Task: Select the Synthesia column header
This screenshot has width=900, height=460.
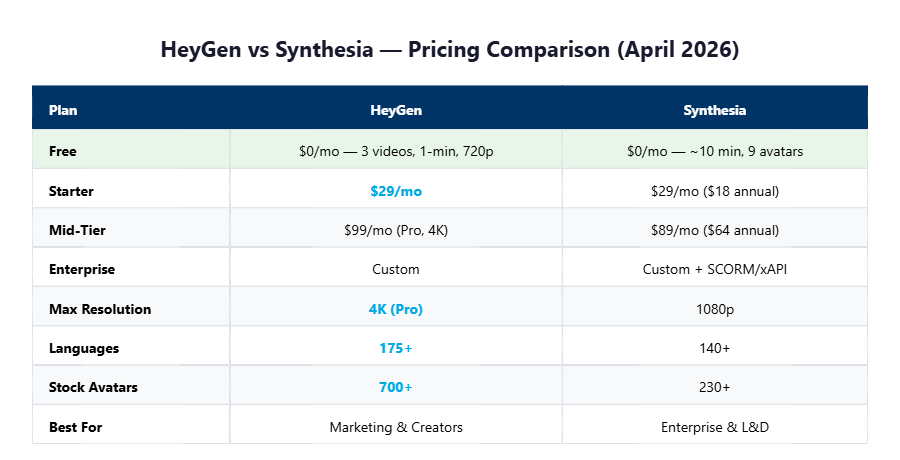Action: click(714, 110)
